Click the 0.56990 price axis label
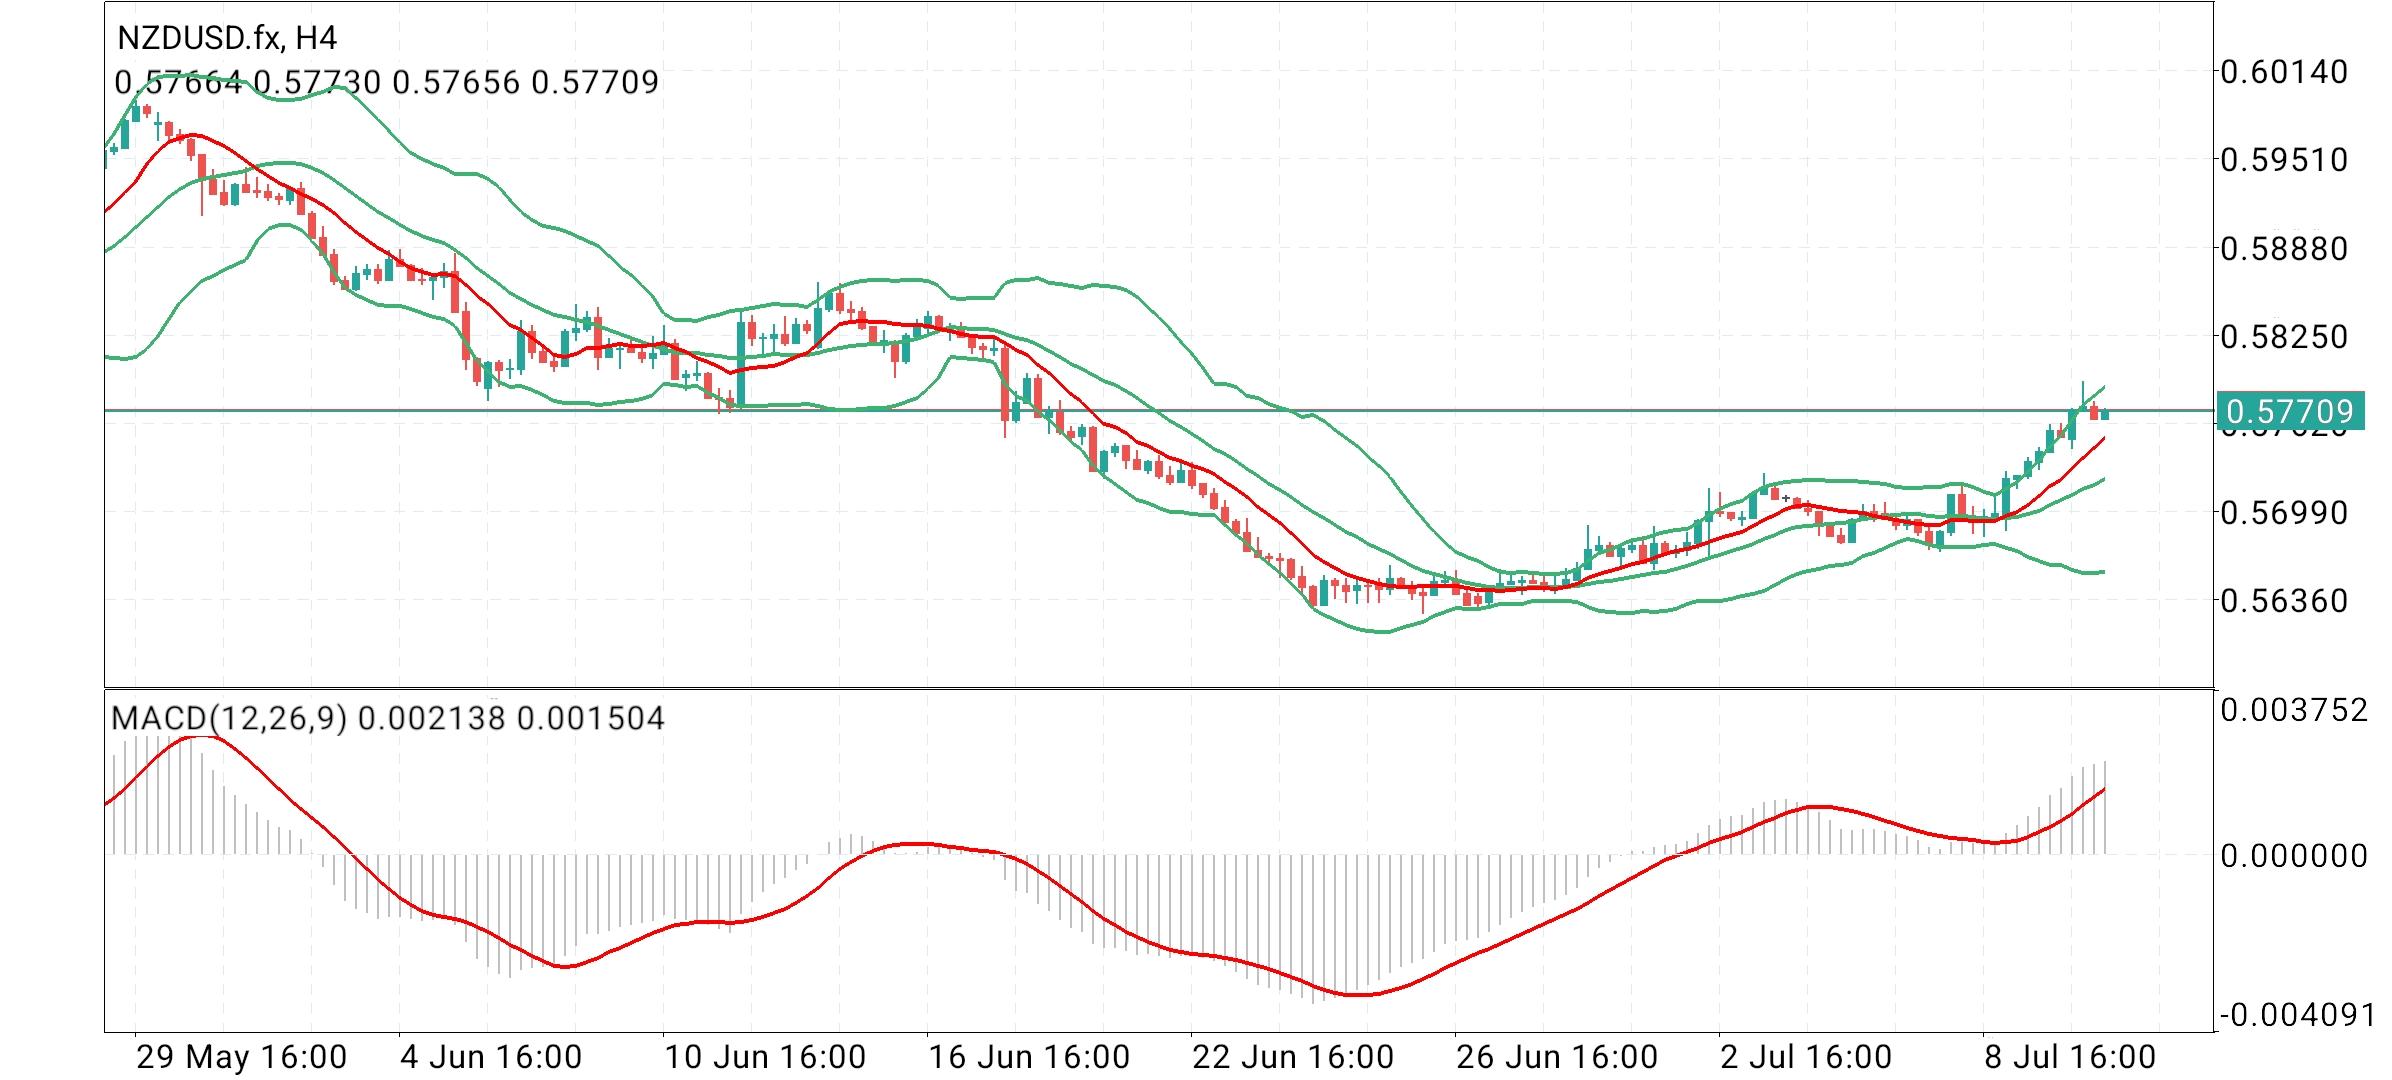The width and height of the screenshot is (2392, 1080). (x=2284, y=513)
